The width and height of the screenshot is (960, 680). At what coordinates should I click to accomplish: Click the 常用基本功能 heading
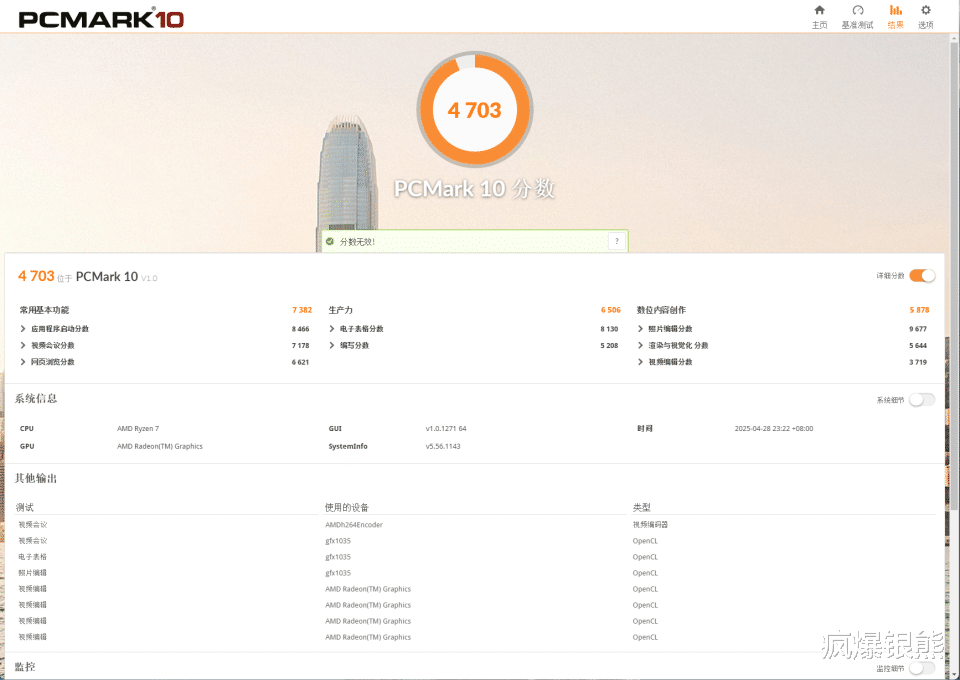[x=44, y=310]
